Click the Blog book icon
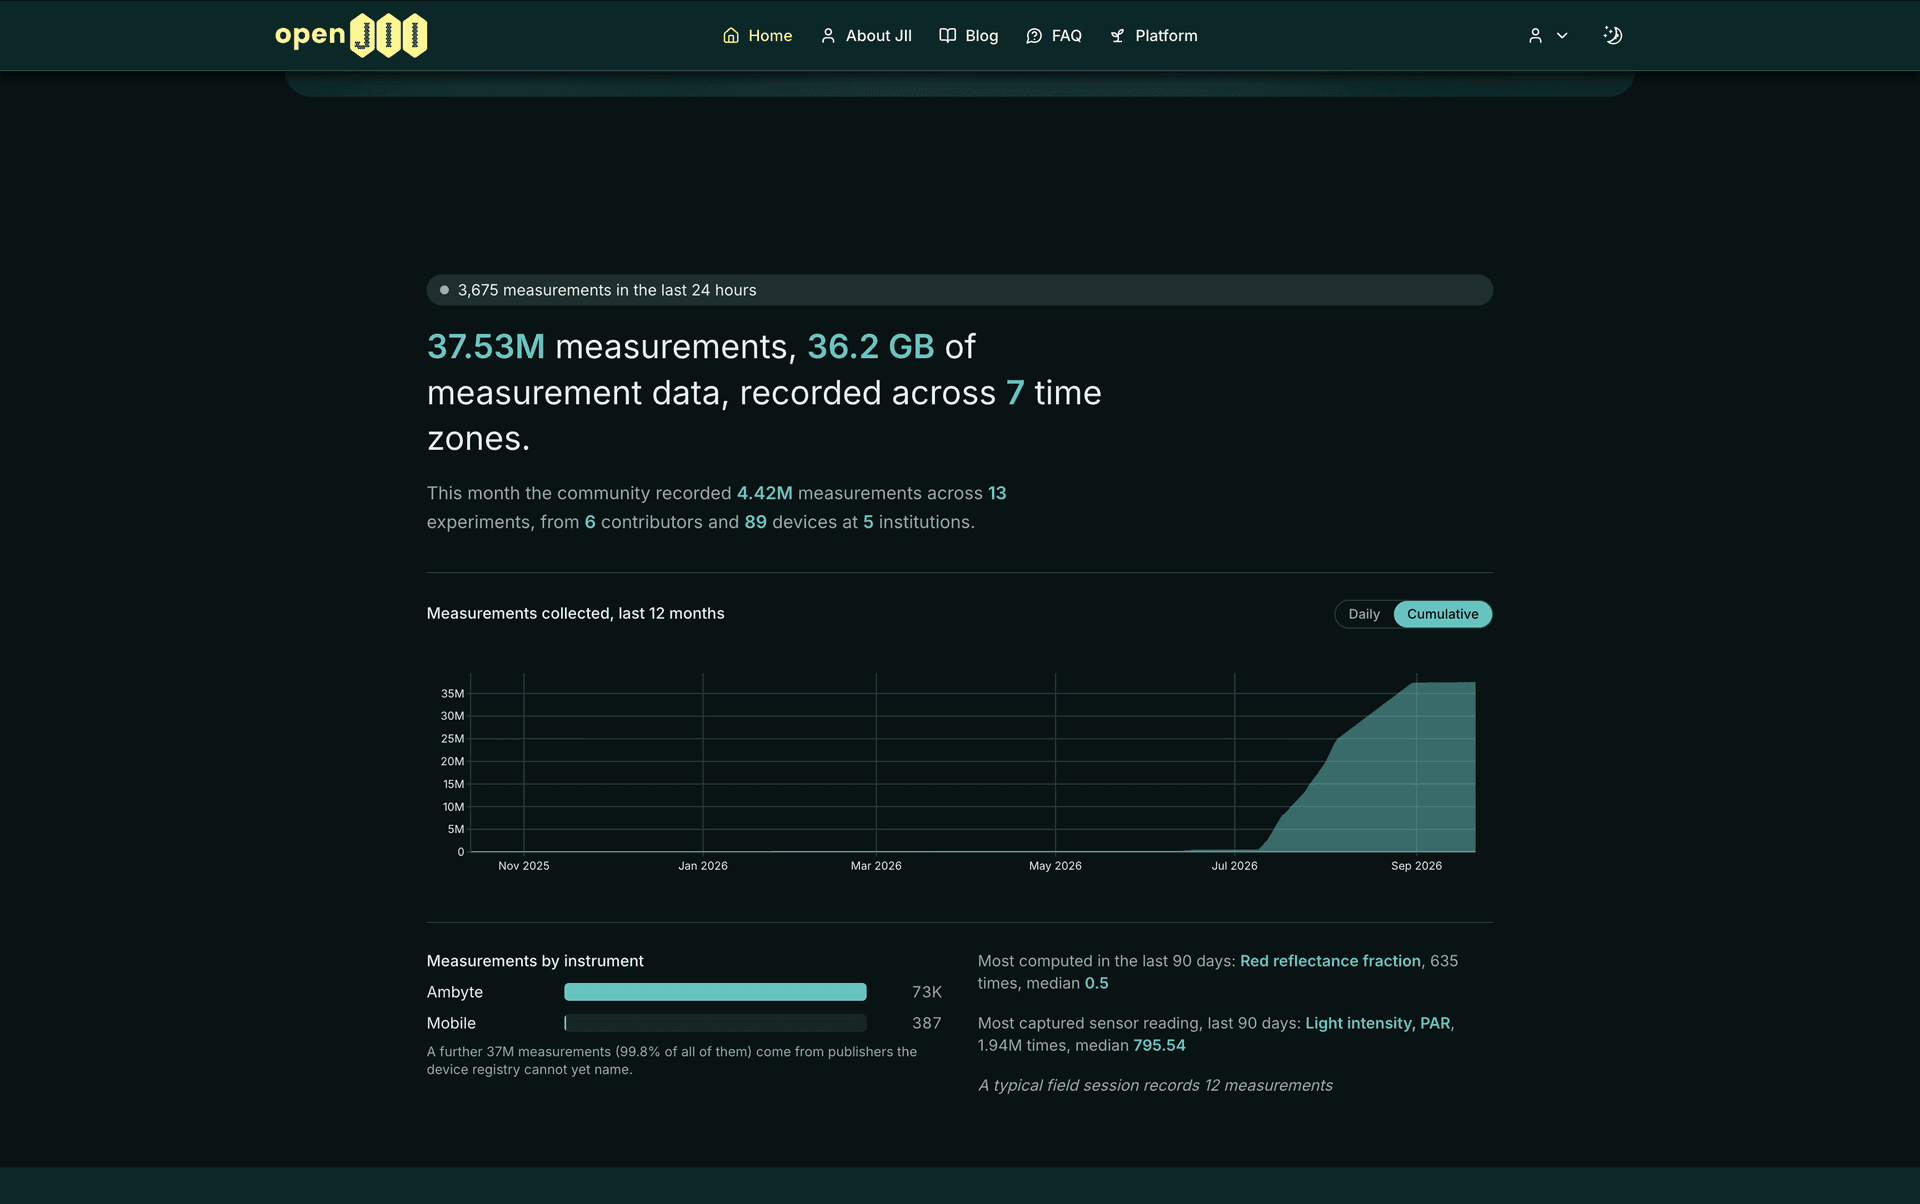 [947, 36]
